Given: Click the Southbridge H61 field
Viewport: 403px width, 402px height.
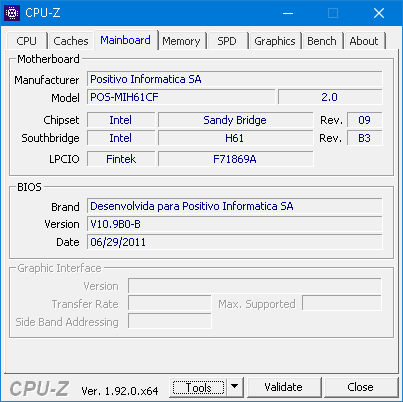Looking at the screenshot, I should point(235,138).
